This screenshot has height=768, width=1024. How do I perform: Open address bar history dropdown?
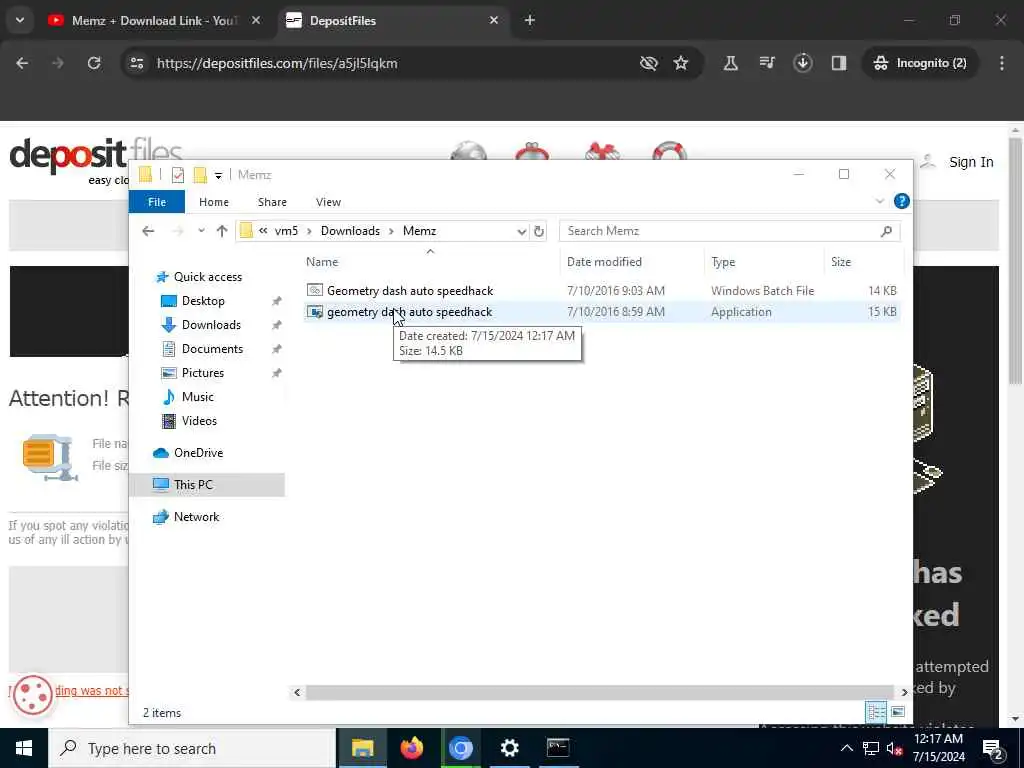(x=521, y=231)
